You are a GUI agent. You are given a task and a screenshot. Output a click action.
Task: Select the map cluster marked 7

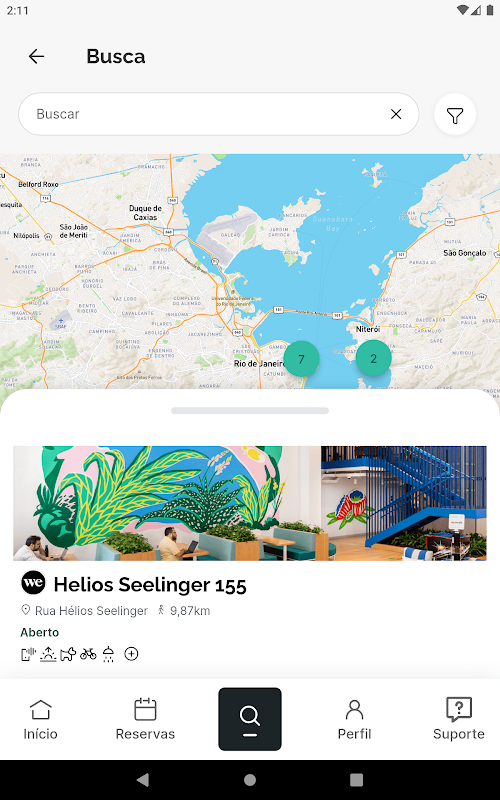coord(301,359)
